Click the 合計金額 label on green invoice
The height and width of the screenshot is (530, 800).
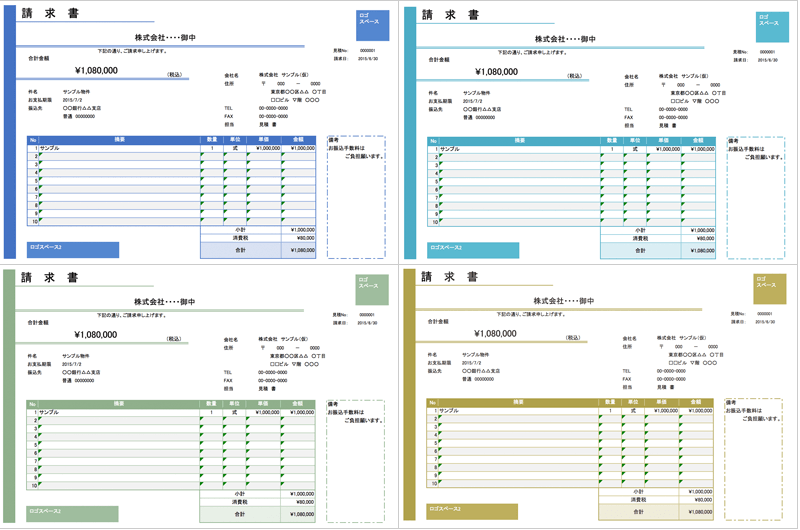(38, 323)
